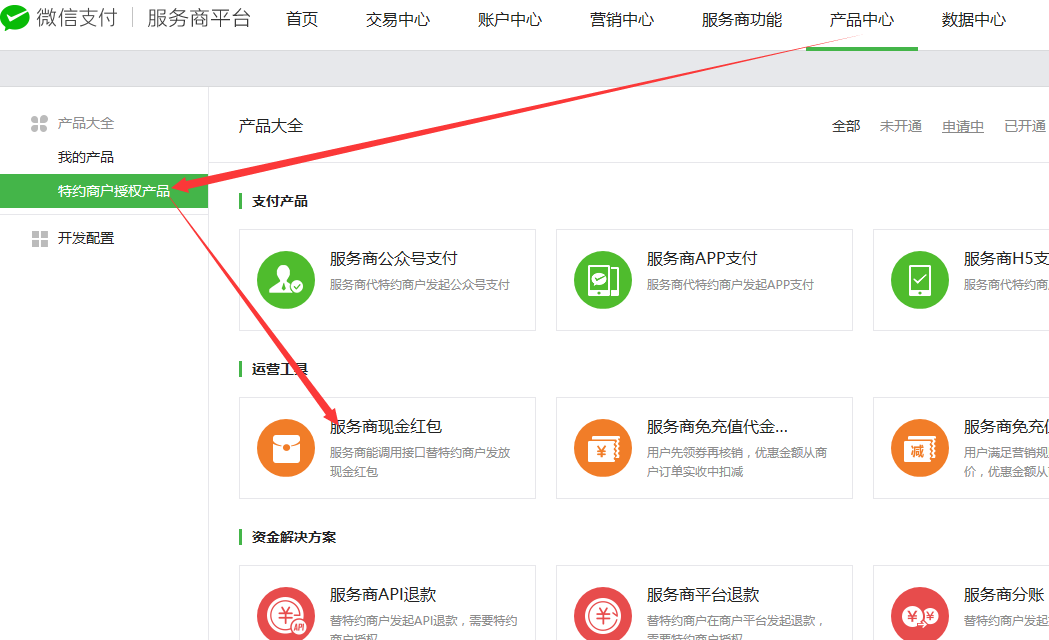The width and height of the screenshot is (1049, 640).
Task: Select the 产品中心 navigation tab
Action: [862, 19]
